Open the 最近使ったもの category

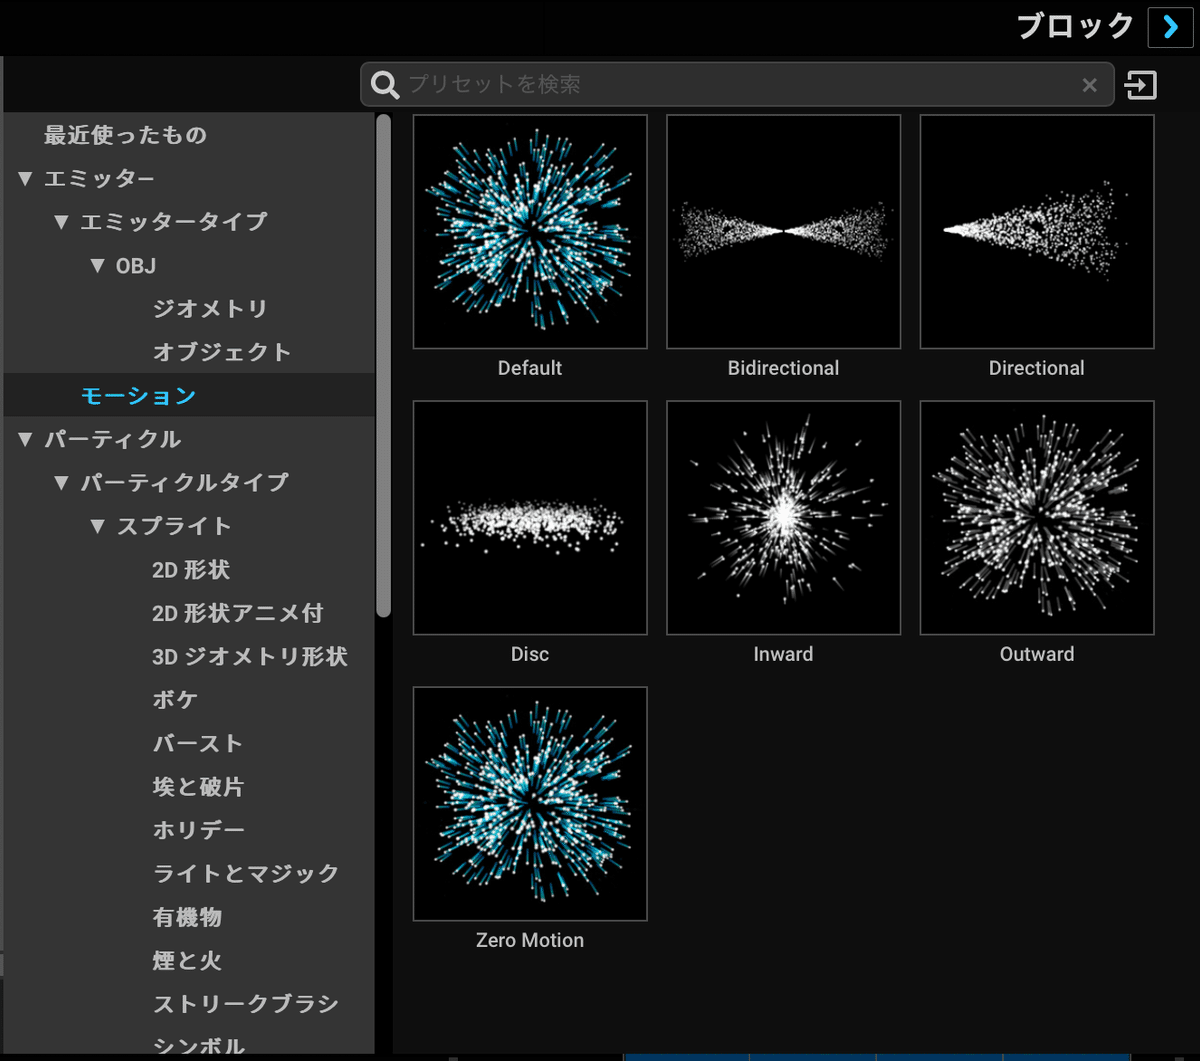(x=123, y=135)
